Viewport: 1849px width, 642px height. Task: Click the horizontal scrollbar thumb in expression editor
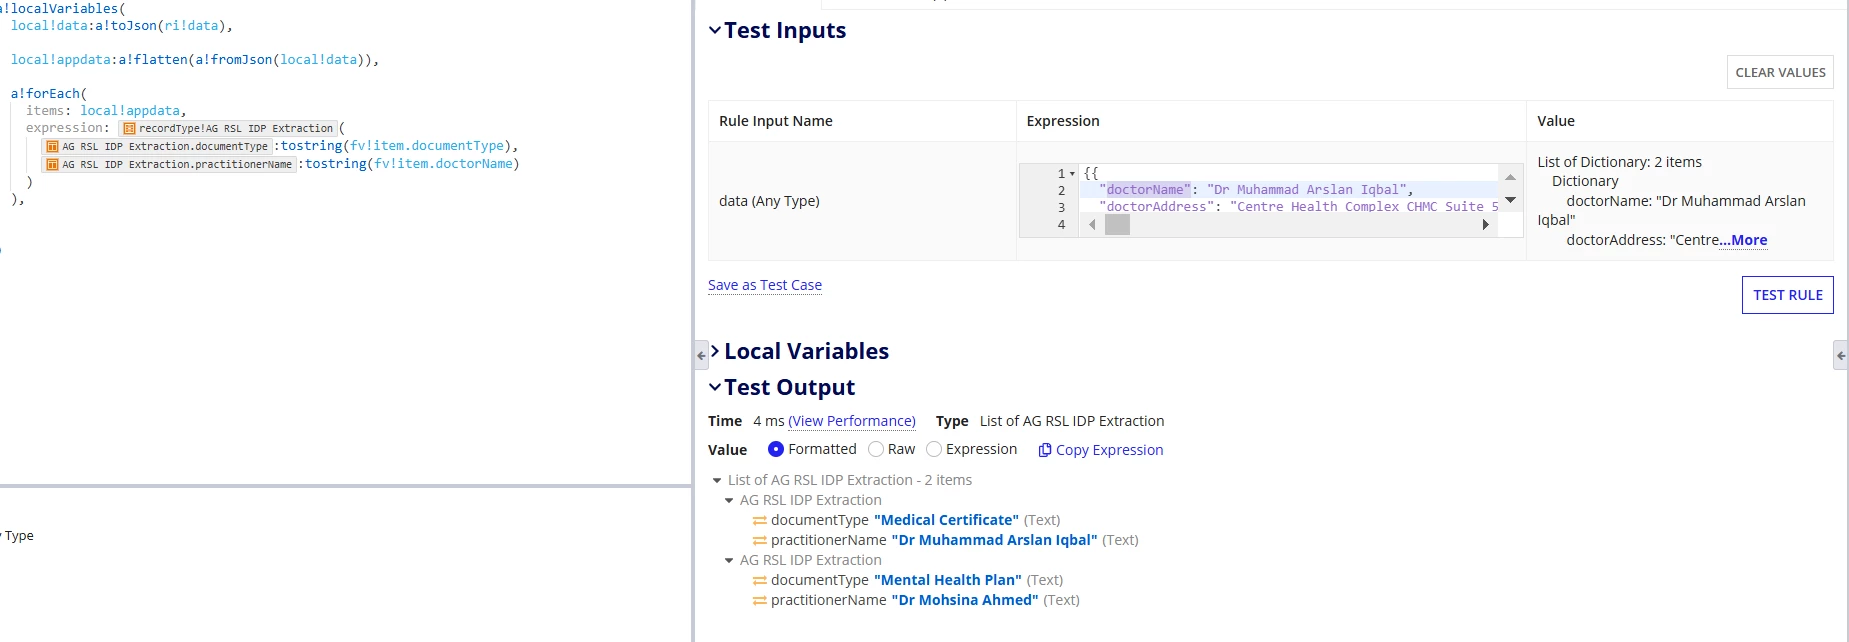click(x=1117, y=225)
